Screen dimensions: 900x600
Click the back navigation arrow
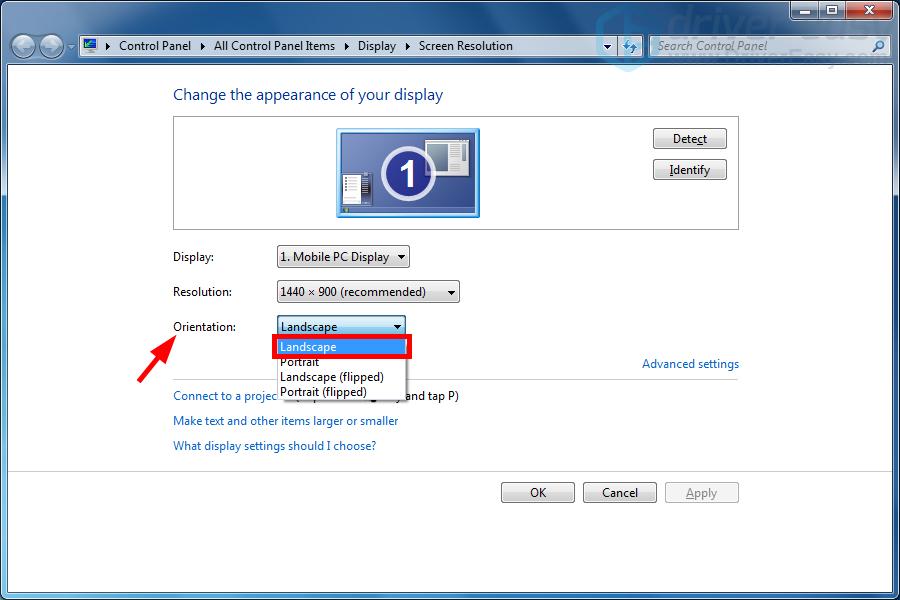tap(22, 45)
